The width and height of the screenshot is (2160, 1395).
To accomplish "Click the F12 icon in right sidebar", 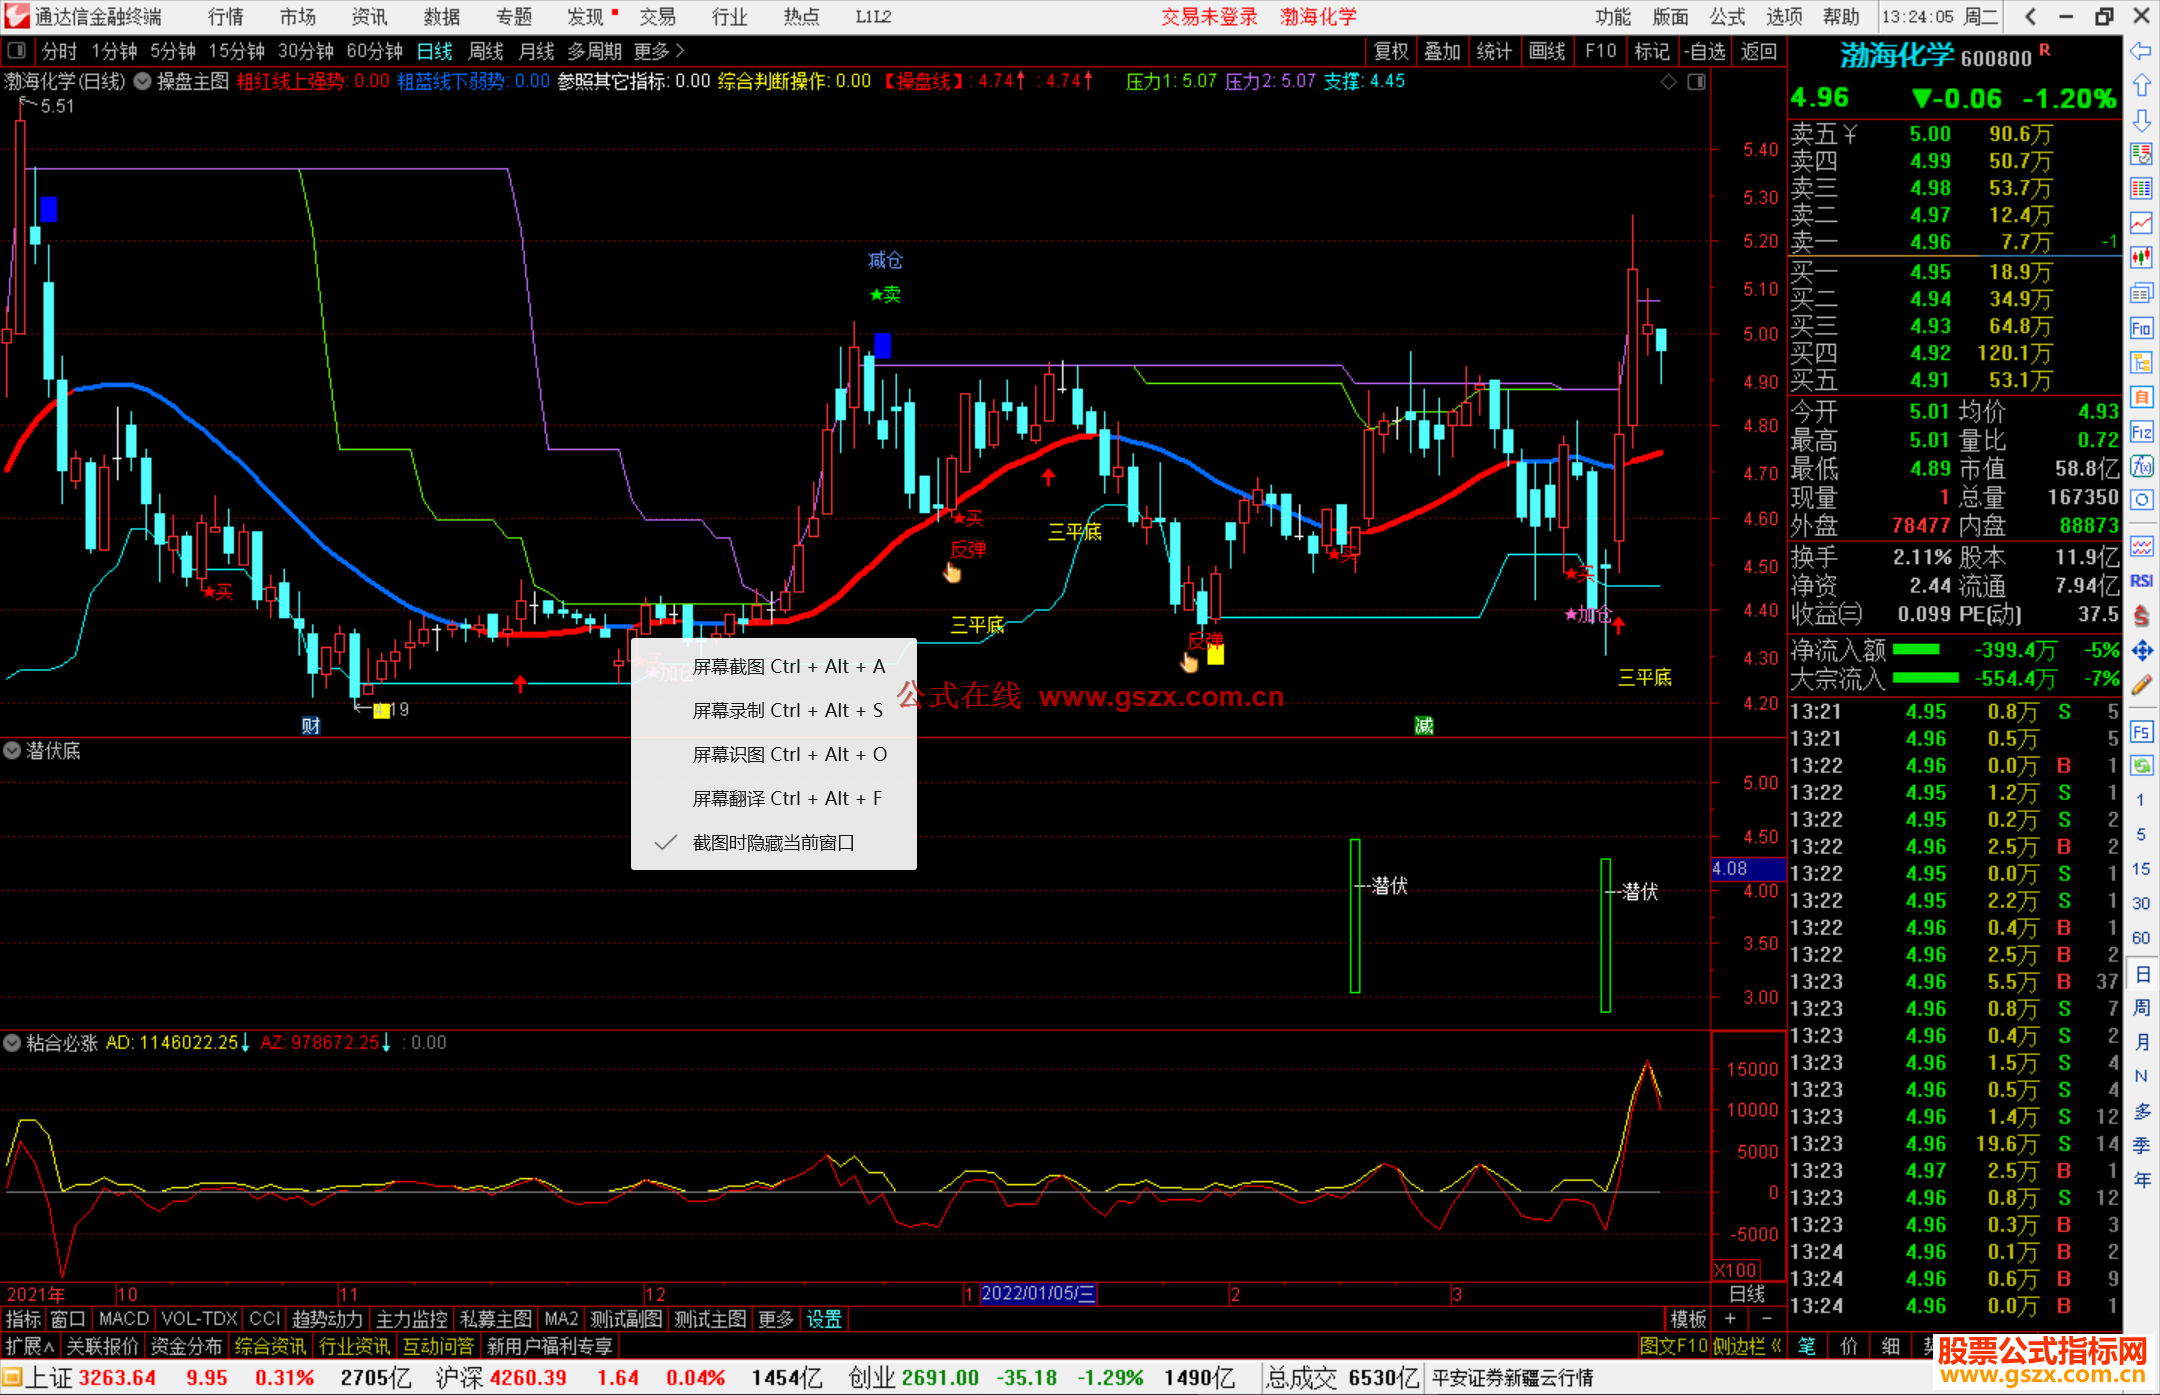I will [x=2141, y=432].
